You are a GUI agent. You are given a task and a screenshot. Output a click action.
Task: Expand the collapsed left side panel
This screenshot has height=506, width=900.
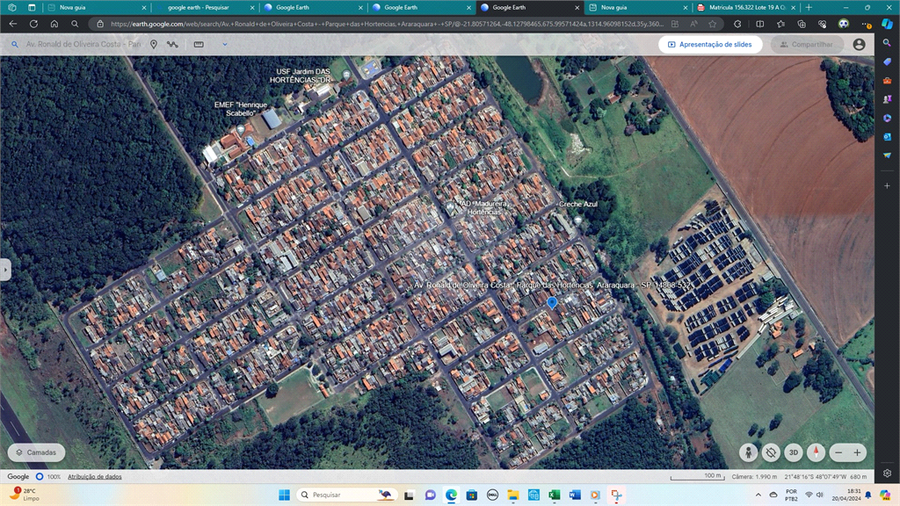point(5,269)
